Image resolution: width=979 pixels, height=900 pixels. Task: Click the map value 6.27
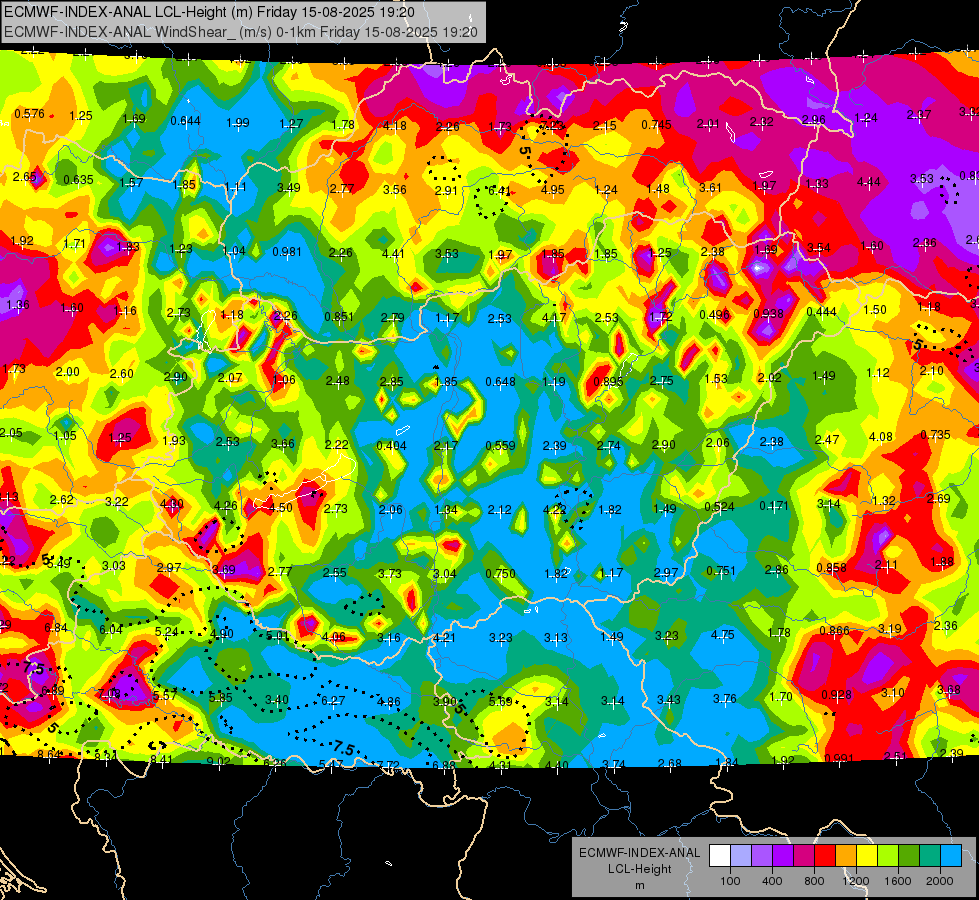coord(333,701)
